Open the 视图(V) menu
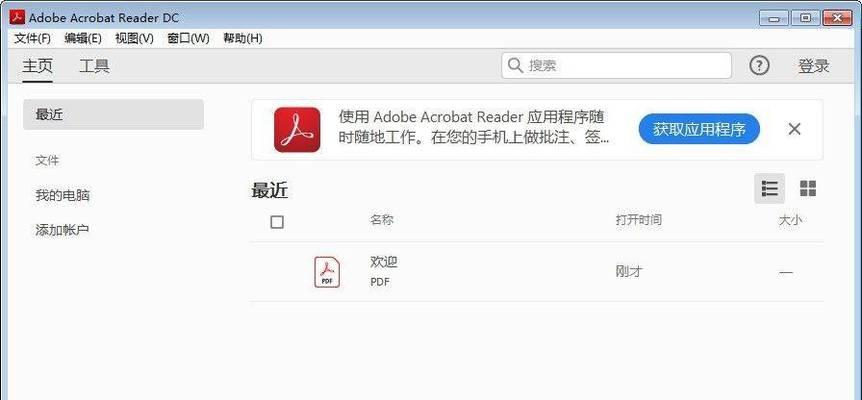The image size is (862, 400). click(x=134, y=38)
